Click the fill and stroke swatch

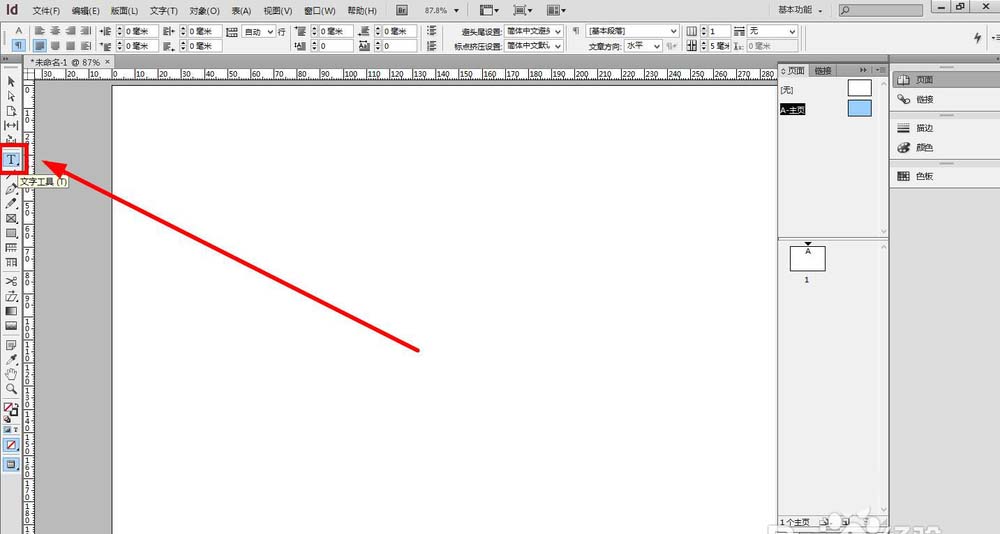[x=11, y=410]
